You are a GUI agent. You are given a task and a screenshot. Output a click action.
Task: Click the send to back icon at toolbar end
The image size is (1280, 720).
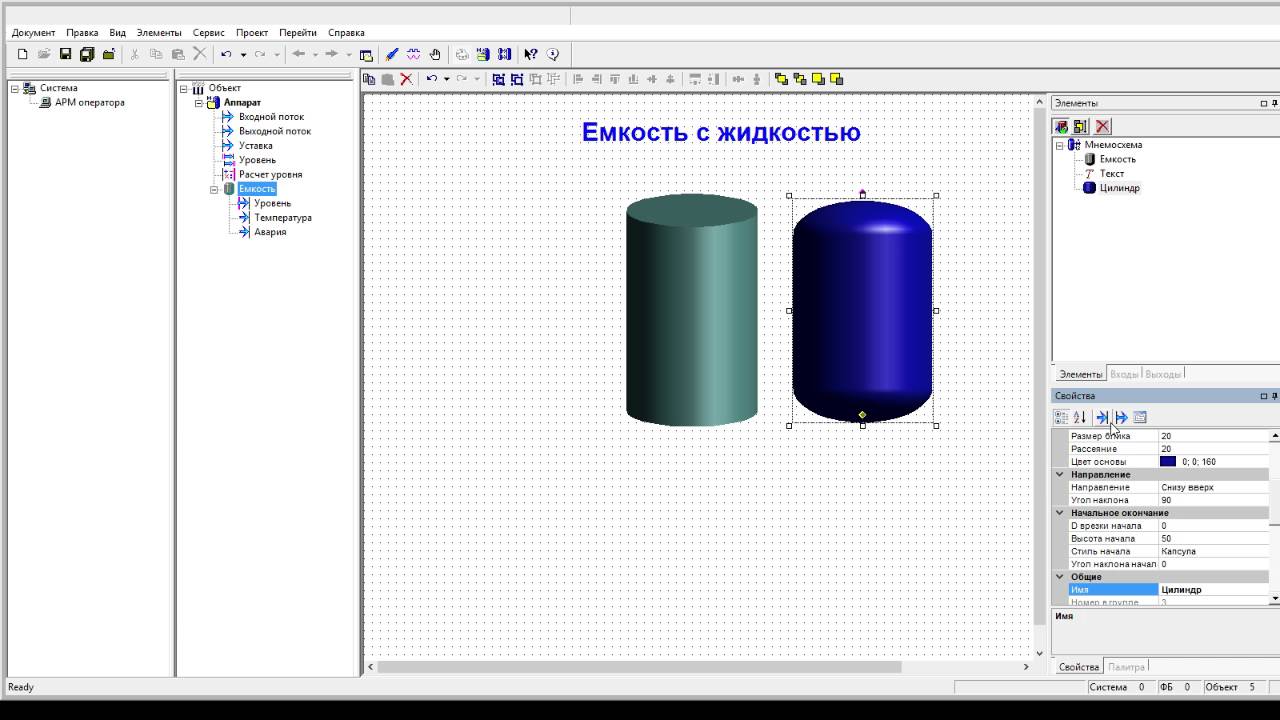click(x=836, y=79)
